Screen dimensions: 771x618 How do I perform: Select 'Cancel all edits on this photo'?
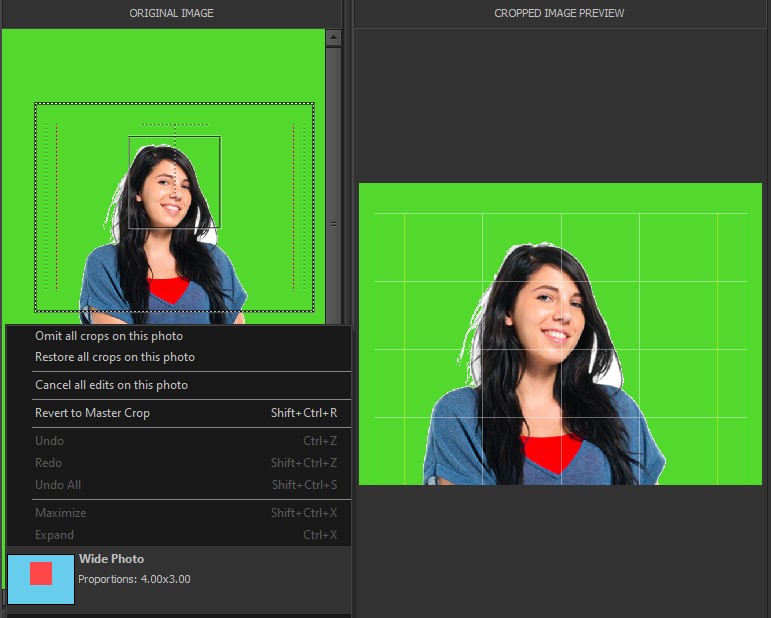coord(111,385)
